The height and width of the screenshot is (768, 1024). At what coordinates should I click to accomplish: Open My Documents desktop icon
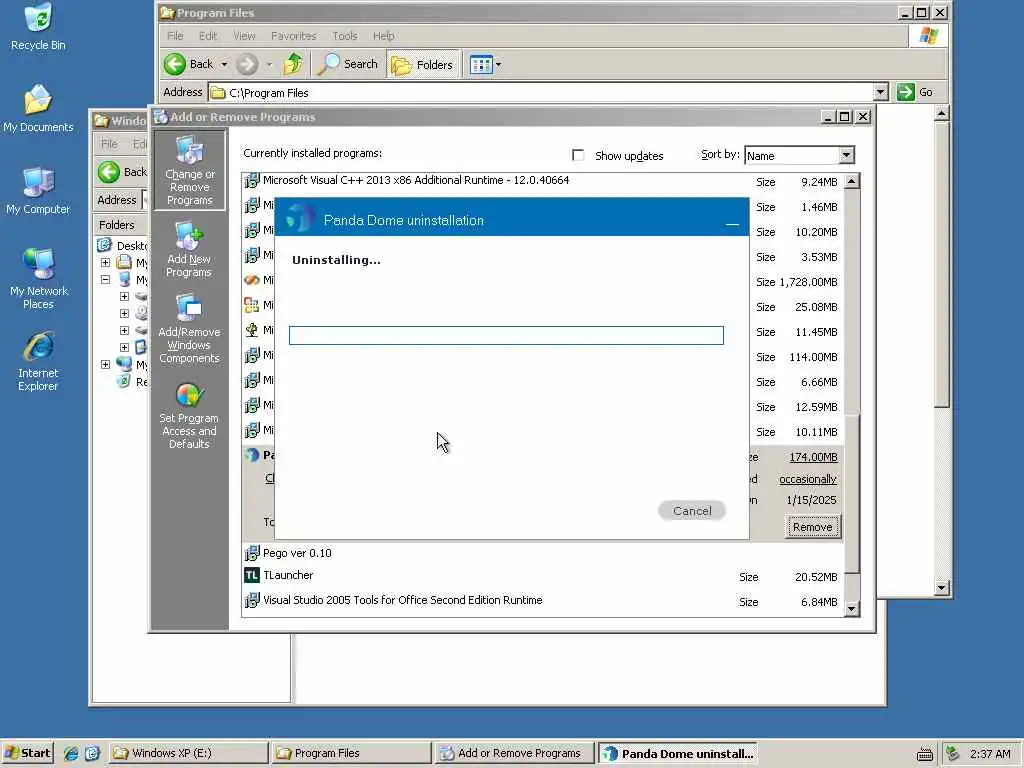point(38,108)
